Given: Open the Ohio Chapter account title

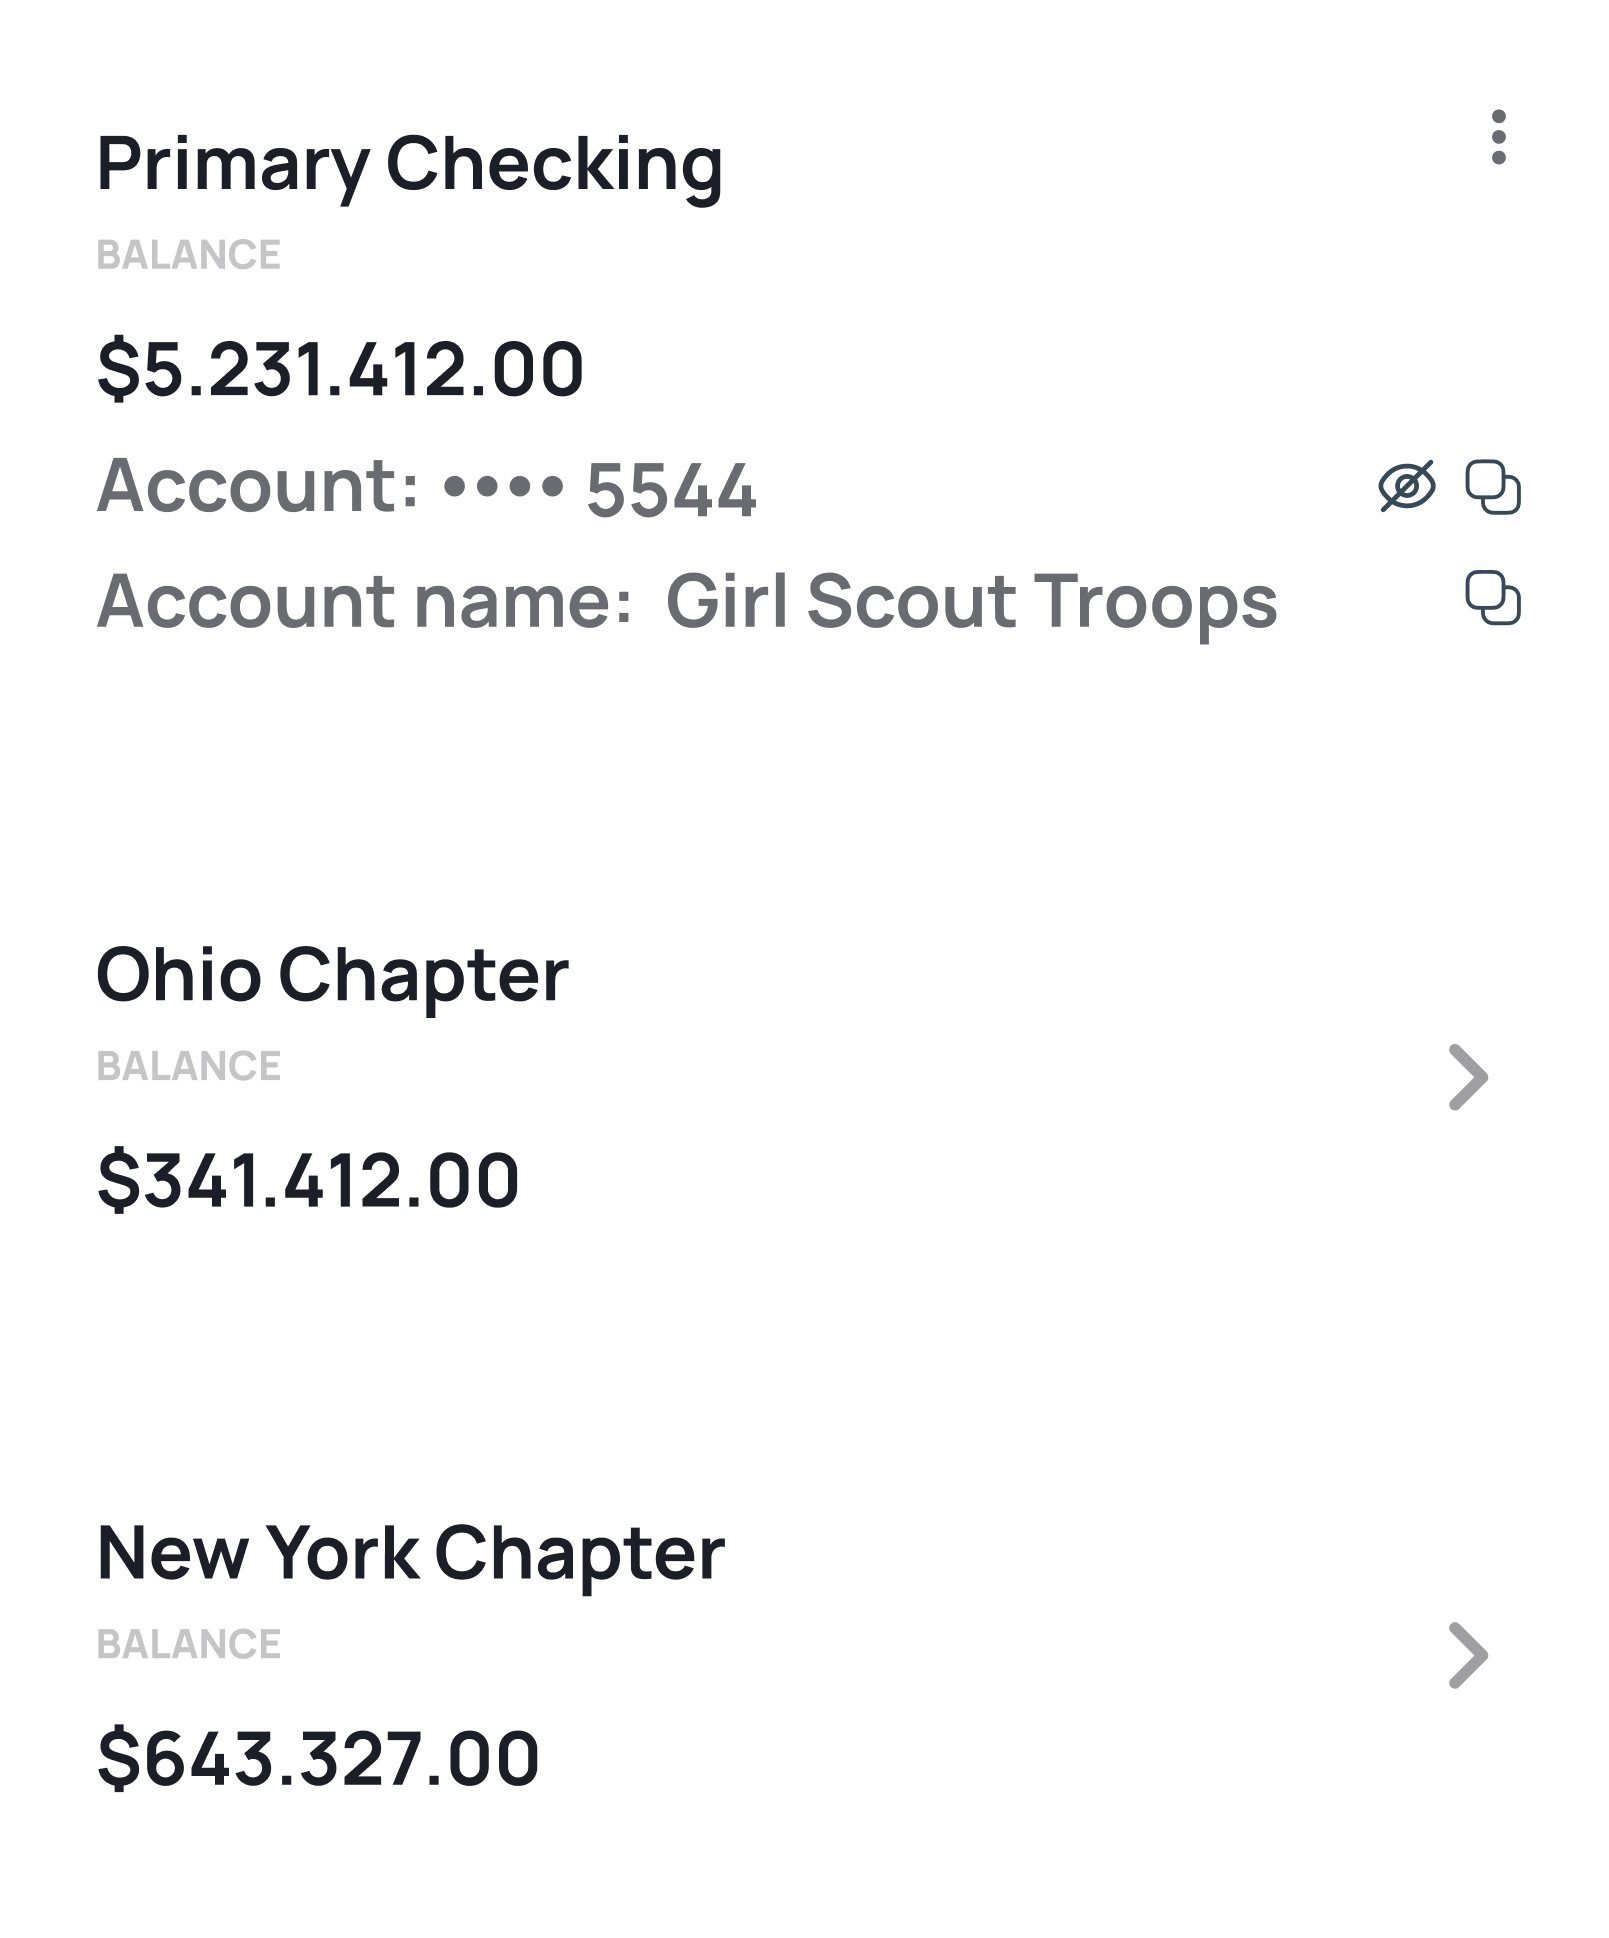Looking at the screenshot, I should pyautogui.click(x=332, y=975).
